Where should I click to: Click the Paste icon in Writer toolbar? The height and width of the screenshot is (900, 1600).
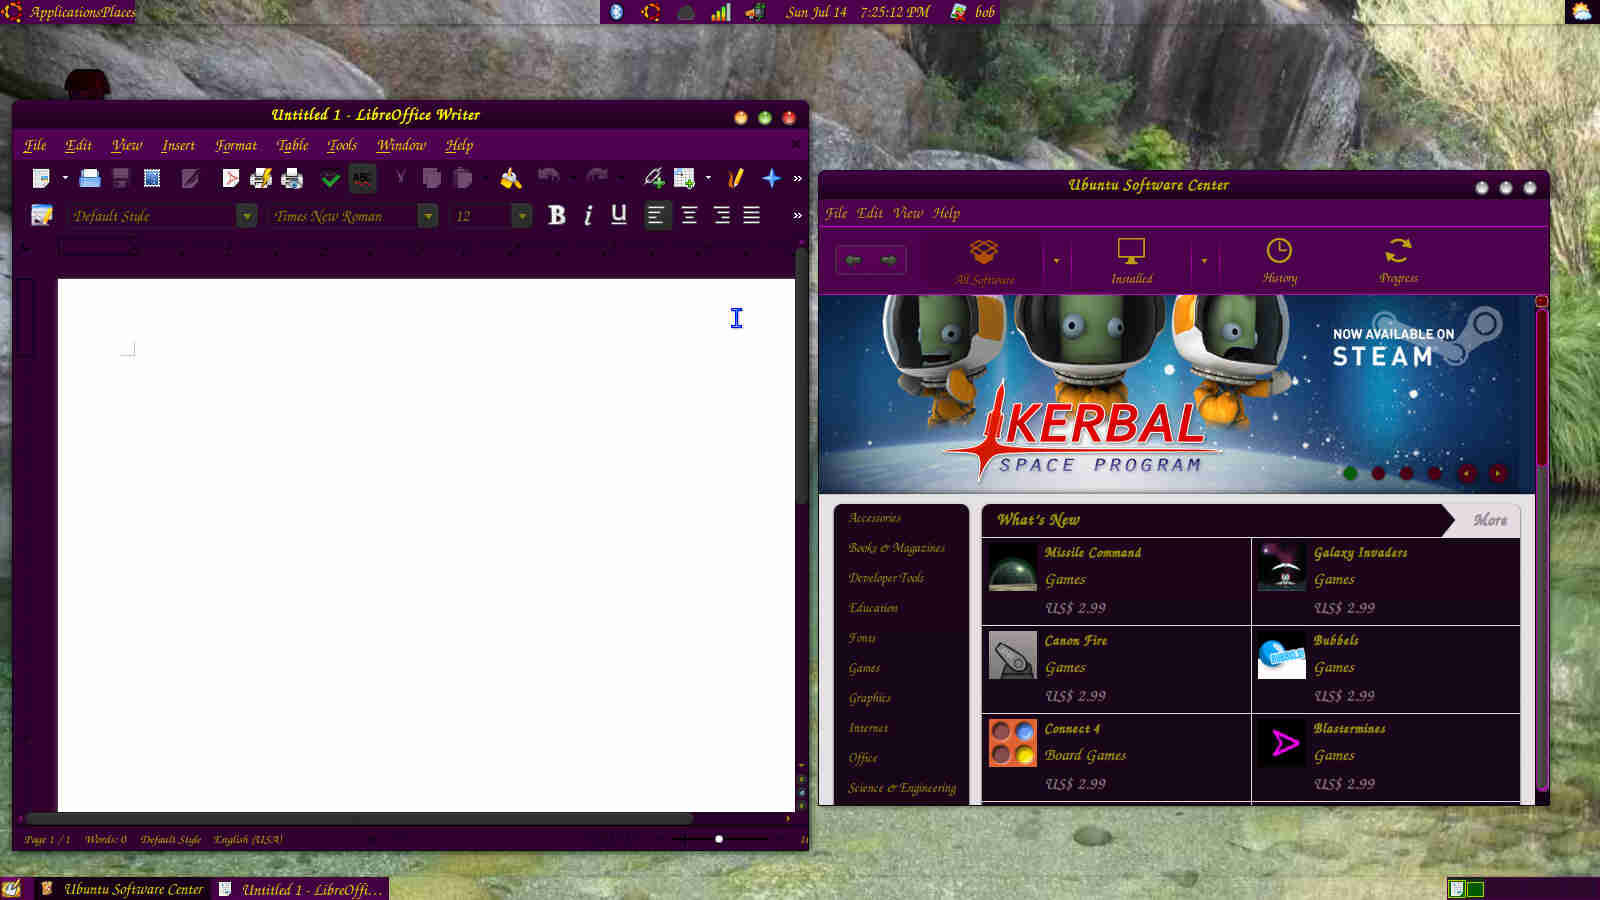(x=462, y=178)
